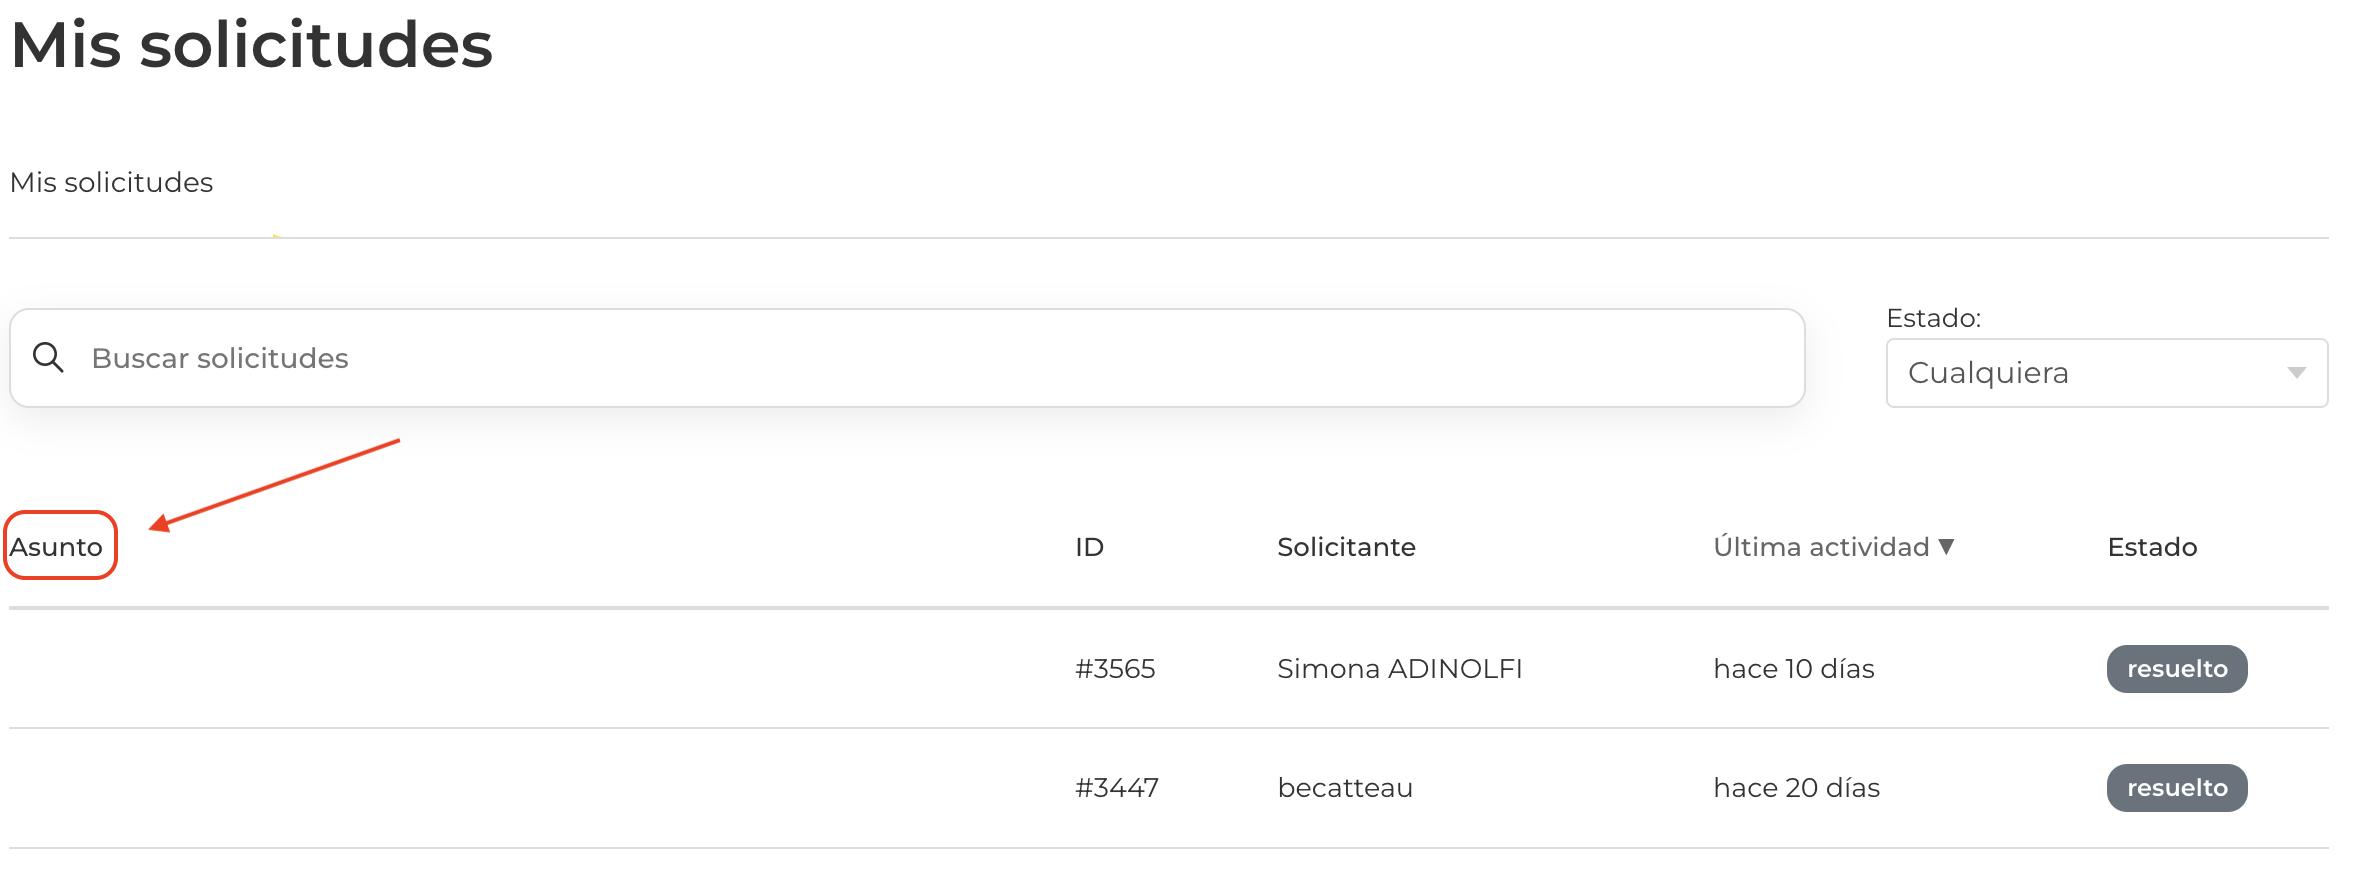Open request #3565
2356x872 pixels.
click(1115, 669)
